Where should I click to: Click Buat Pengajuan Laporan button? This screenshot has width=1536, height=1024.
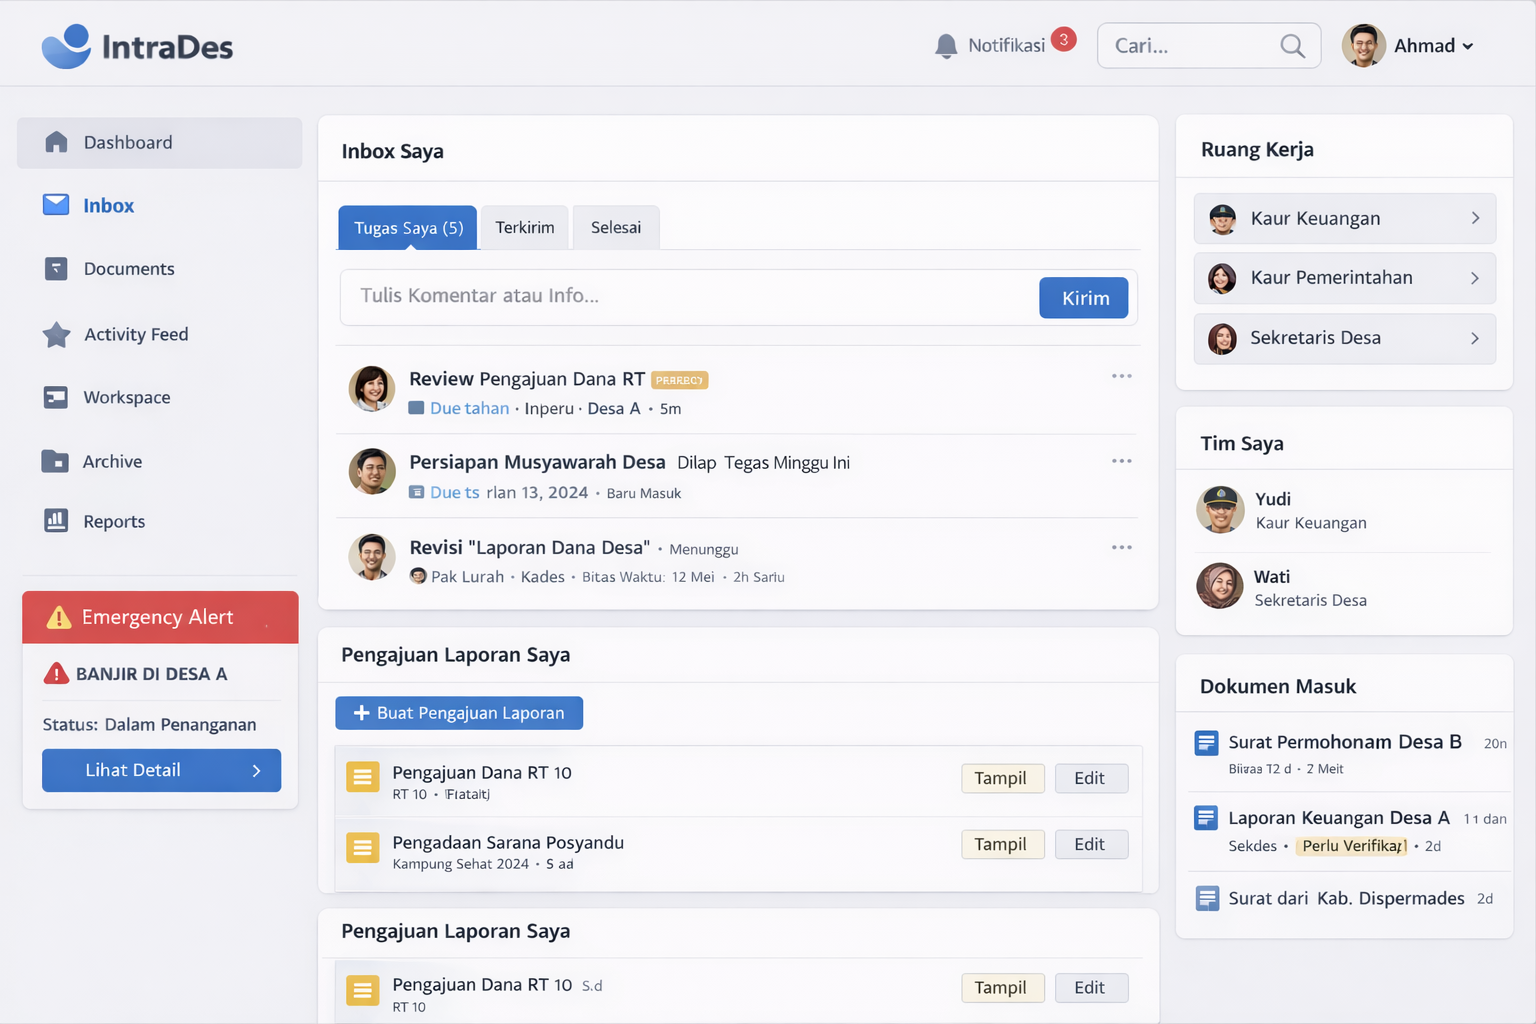point(459,713)
